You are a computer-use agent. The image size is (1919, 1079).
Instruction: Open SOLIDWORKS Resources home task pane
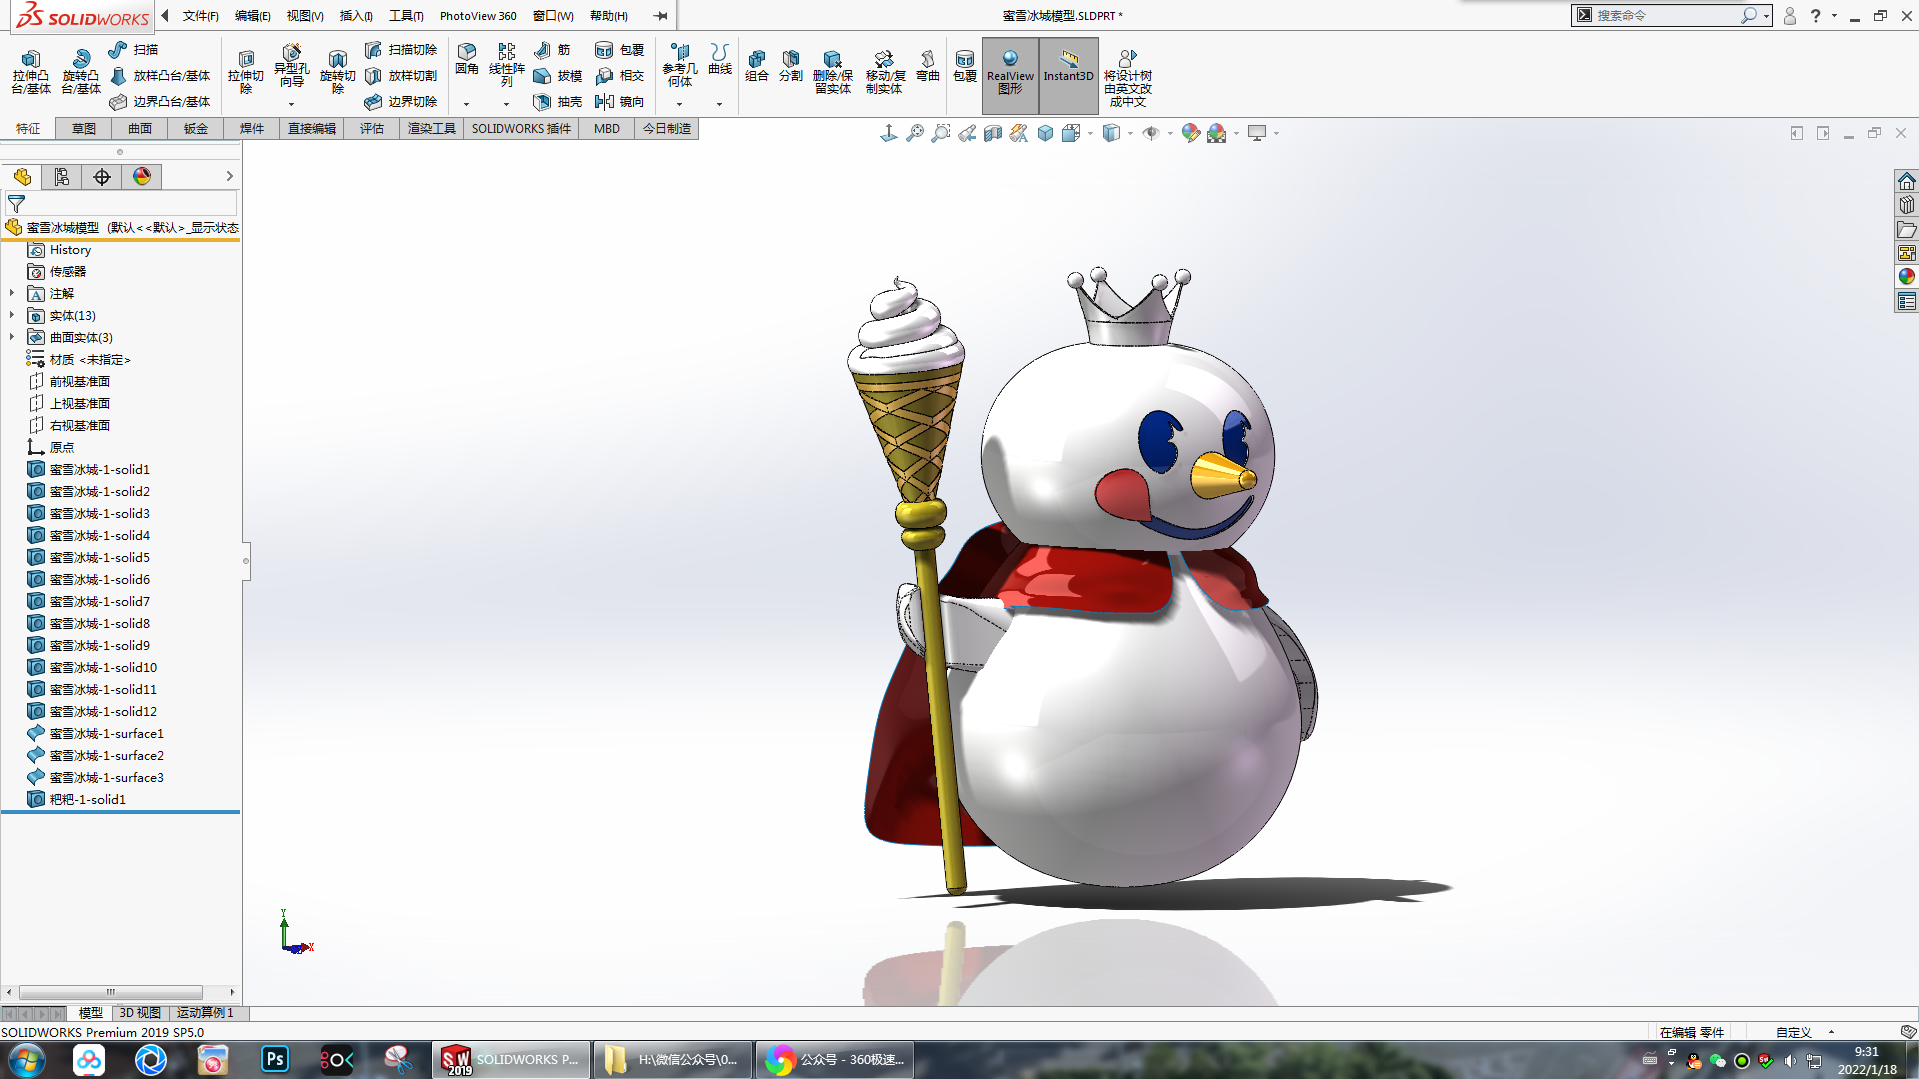point(1907,181)
